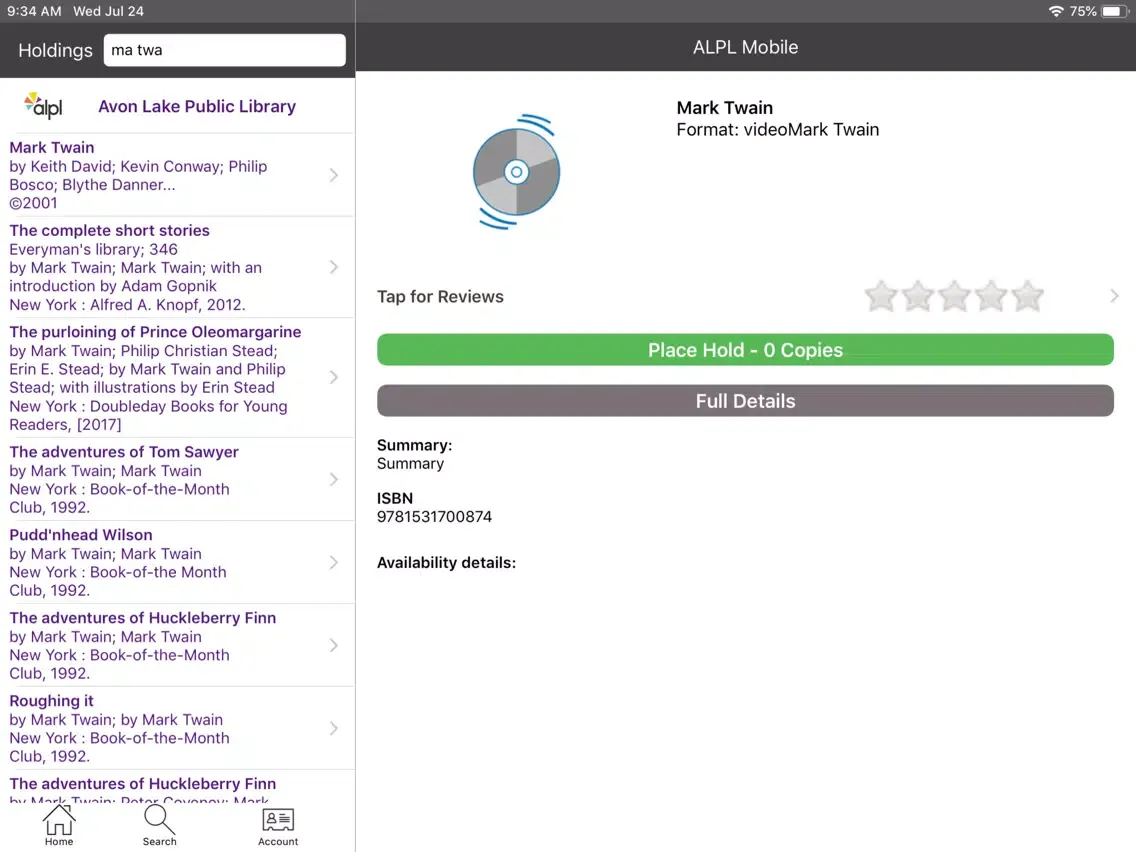Open the Full Details button
Viewport: 1136px width, 852px height.
[x=745, y=401]
